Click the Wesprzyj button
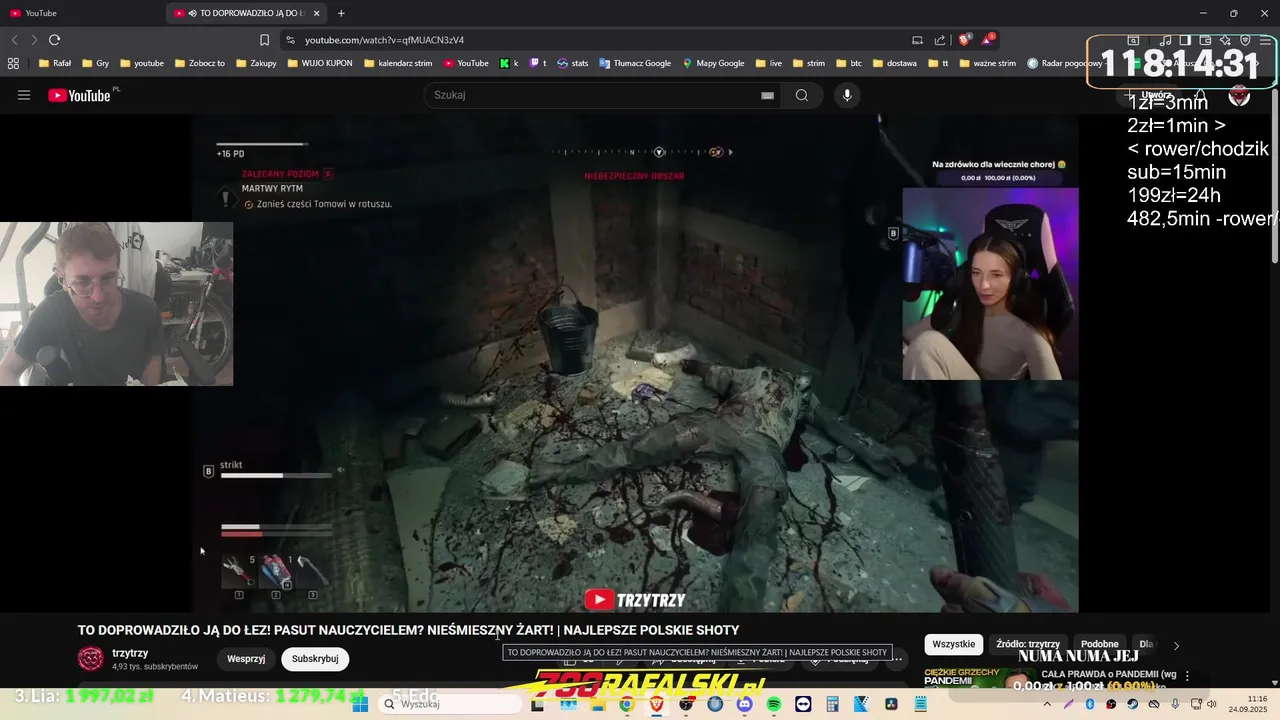 (x=246, y=659)
